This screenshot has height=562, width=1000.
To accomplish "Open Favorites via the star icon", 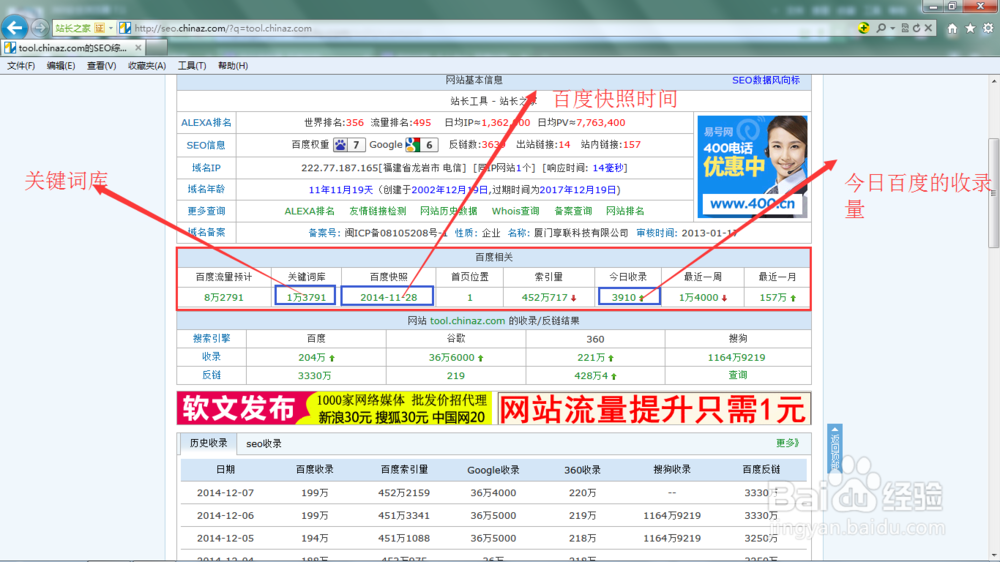I will click(970, 28).
